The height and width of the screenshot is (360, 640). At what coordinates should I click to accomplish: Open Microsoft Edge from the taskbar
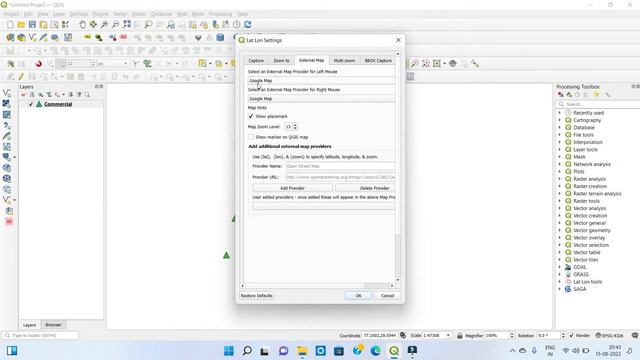(x=376, y=351)
